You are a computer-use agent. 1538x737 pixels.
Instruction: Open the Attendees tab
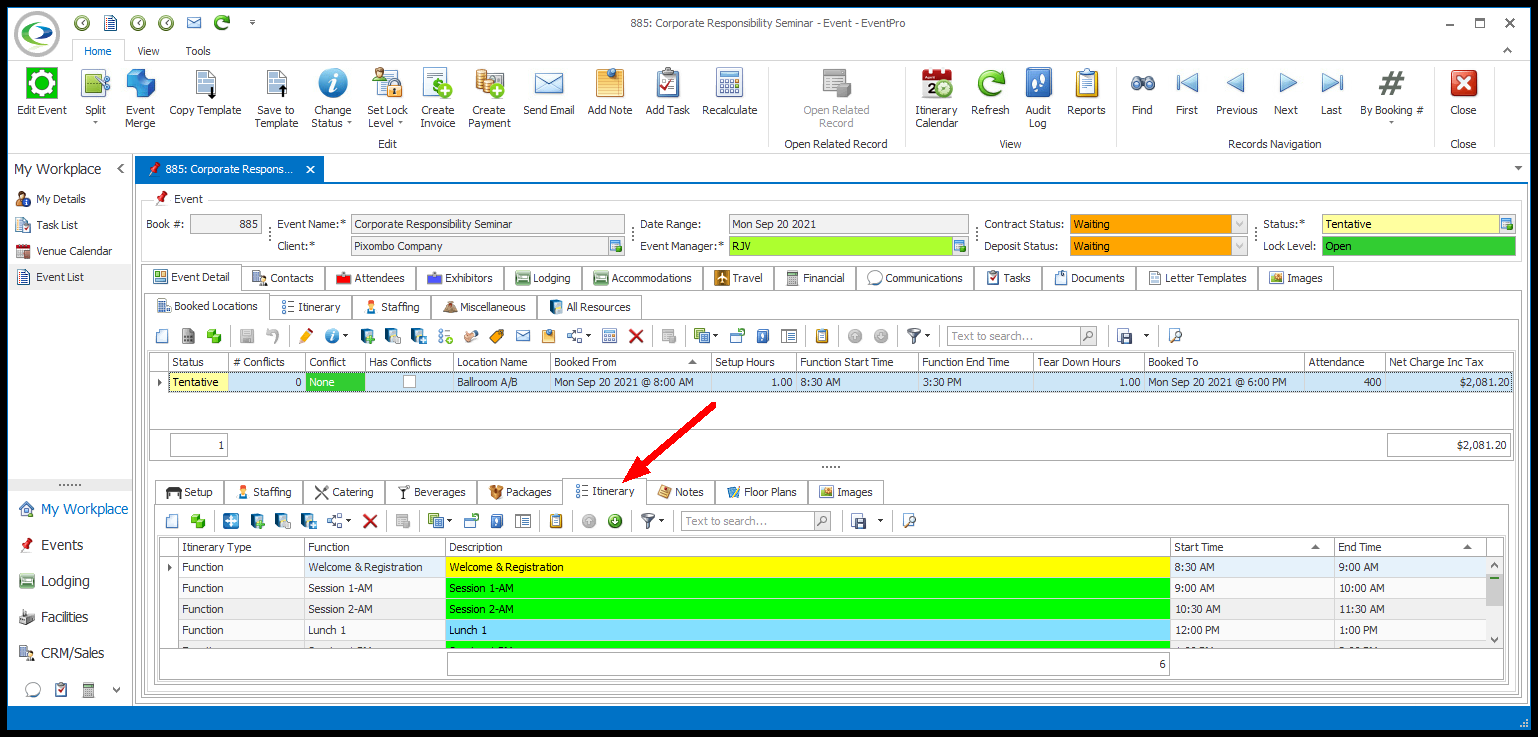pos(370,278)
